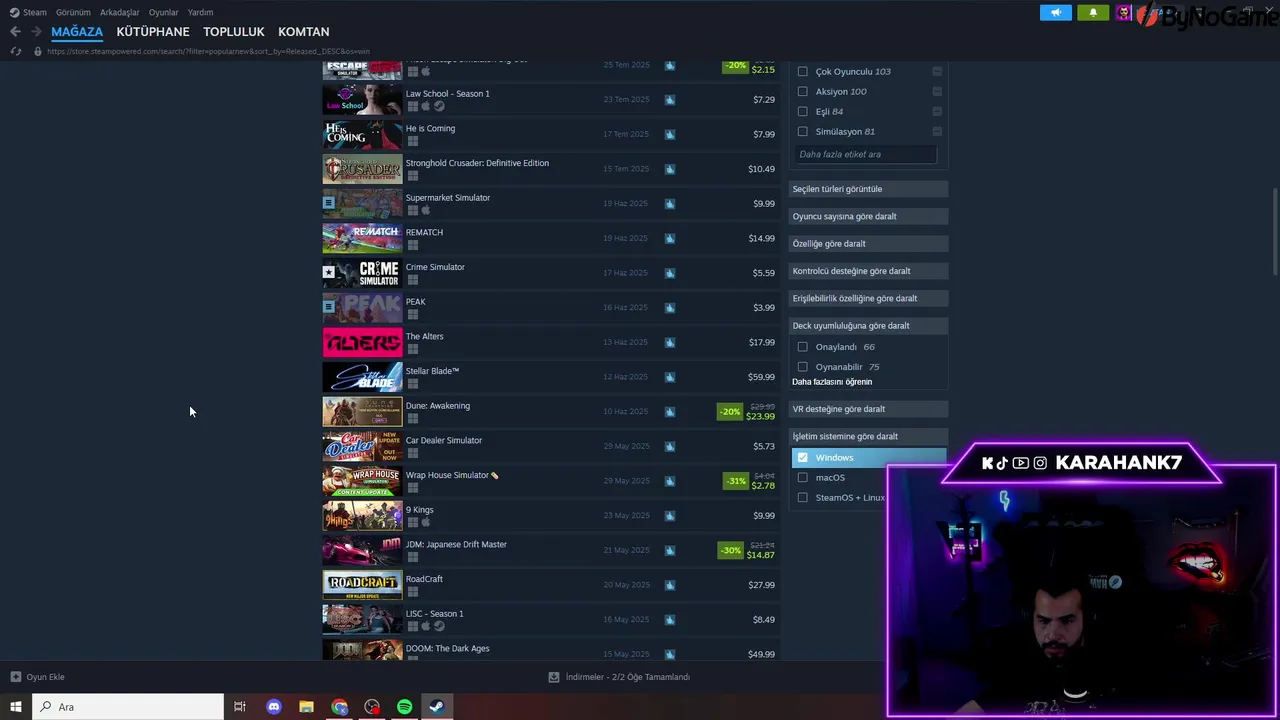Check the SteamOS + Linux filter
The width and height of the screenshot is (1280, 720).
(x=802, y=497)
